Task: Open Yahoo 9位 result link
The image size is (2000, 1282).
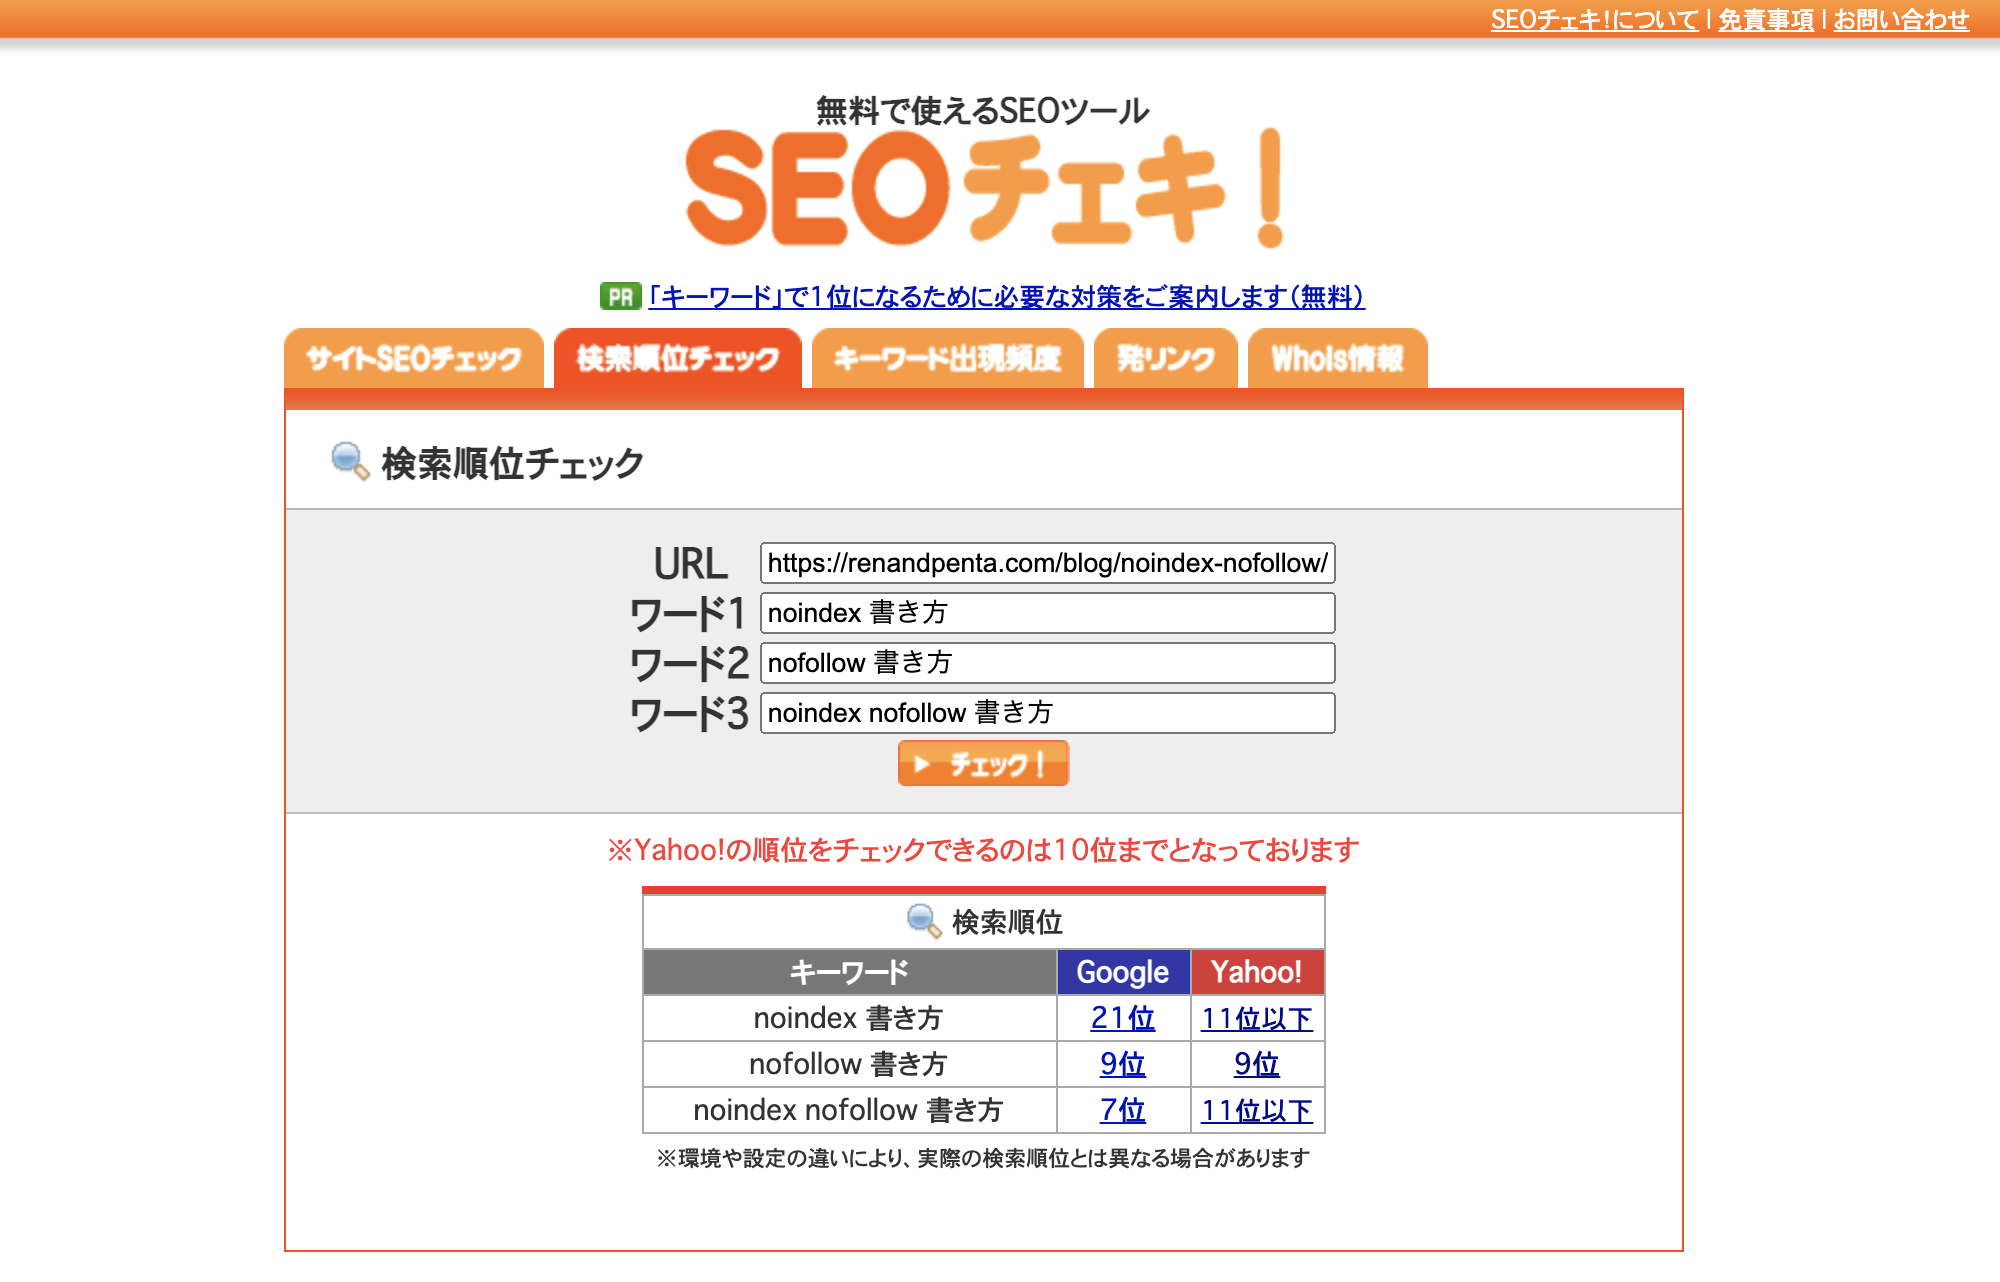Action: (1257, 1064)
